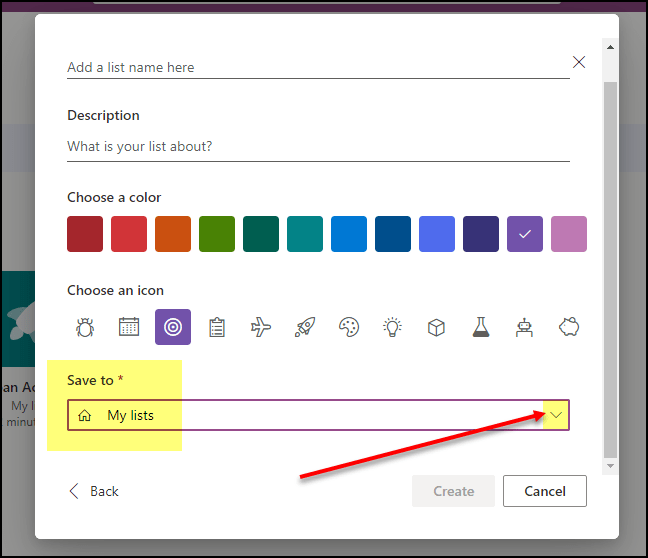Pick the green color swatch
This screenshot has width=648, height=558.
(x=217, y=234)
